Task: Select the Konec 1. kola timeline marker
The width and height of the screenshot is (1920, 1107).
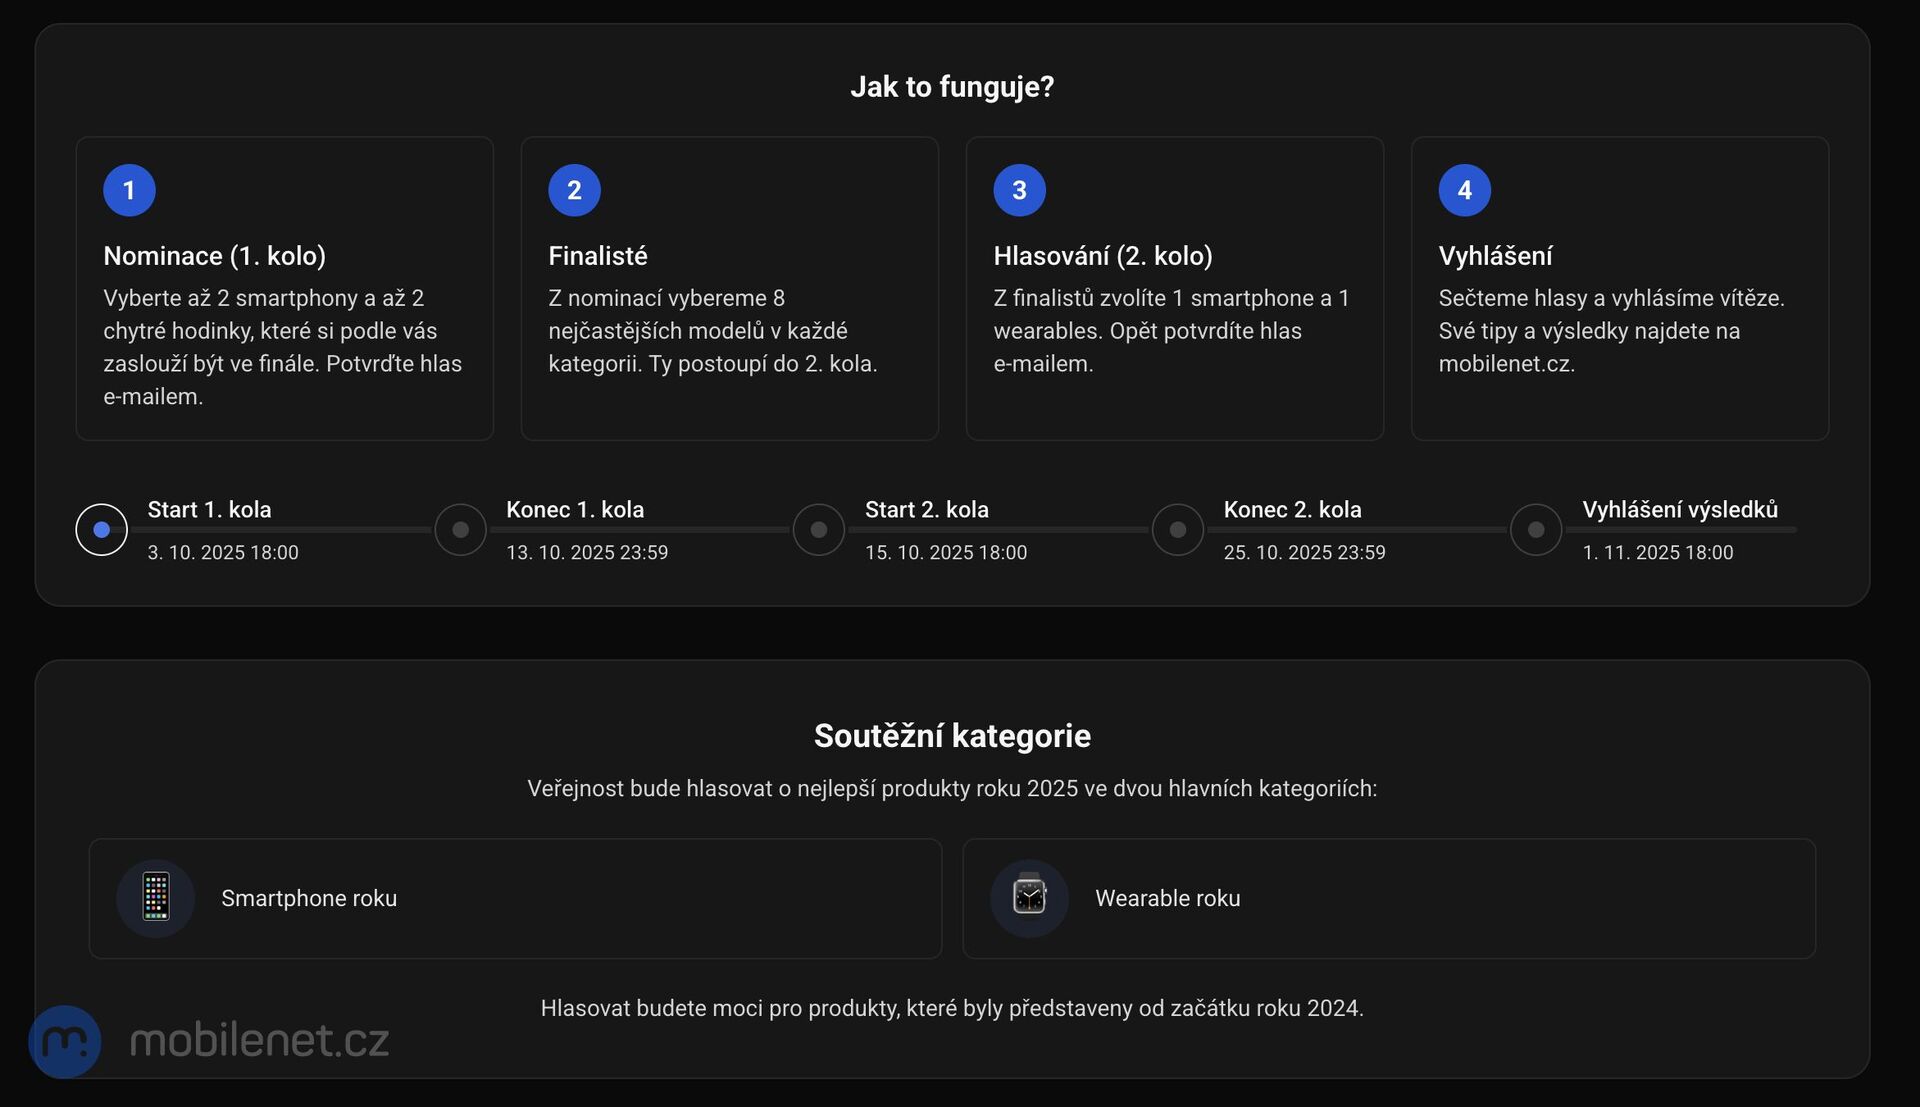Action: pyautogui.click(x=460, y=530)
